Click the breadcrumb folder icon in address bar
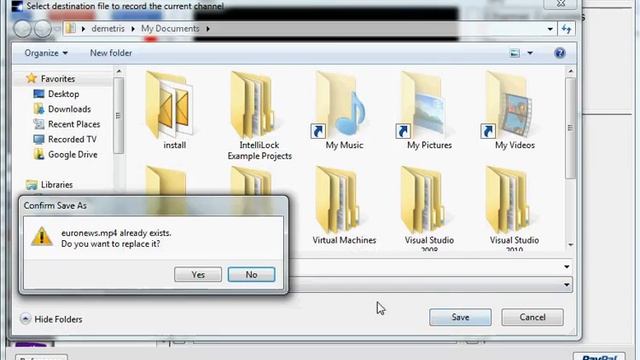The width and height of the screenshot is (640, 360). click(71, 28)
